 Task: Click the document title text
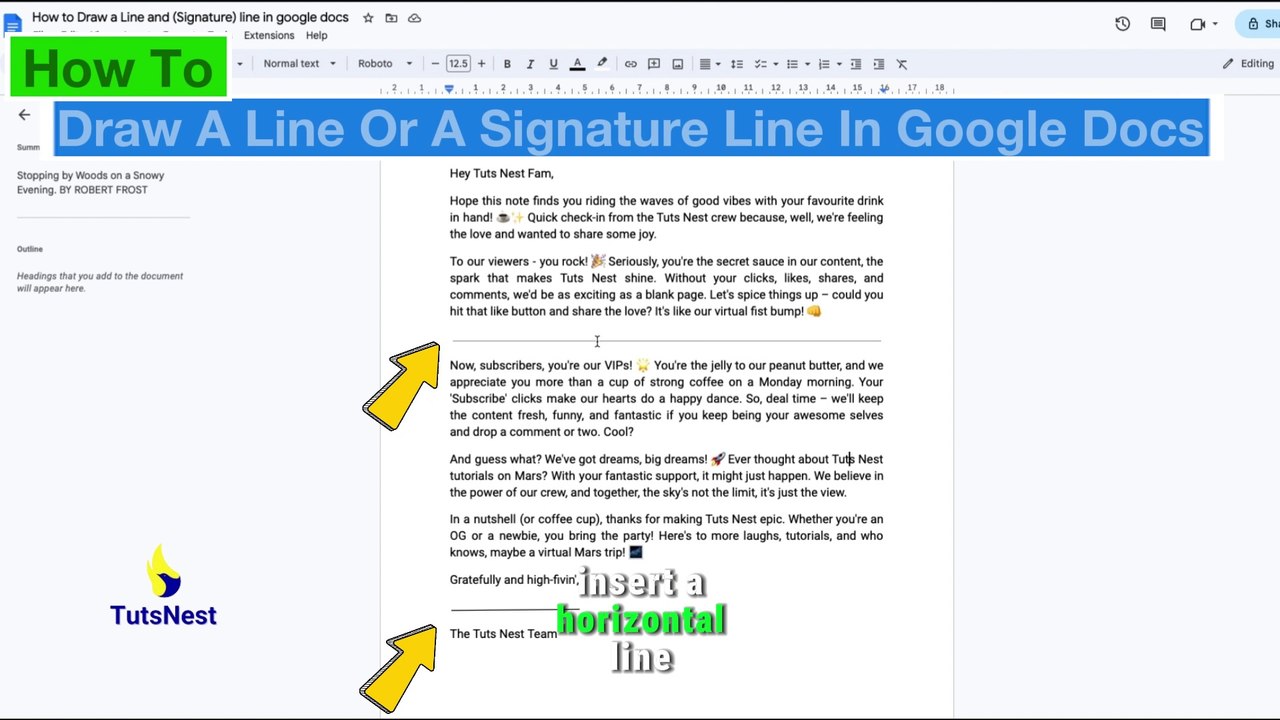pyautogui.click(x=190, y=17)
